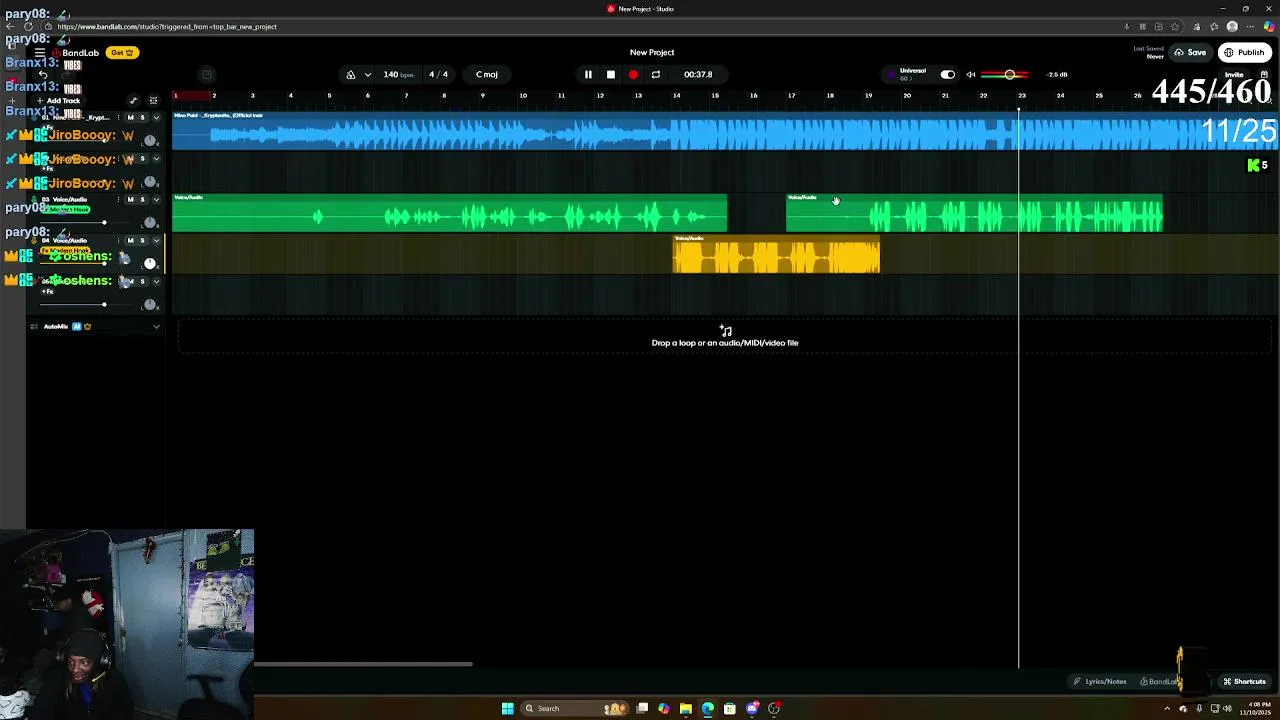Click the pan knob of track 01

(150, 140)
